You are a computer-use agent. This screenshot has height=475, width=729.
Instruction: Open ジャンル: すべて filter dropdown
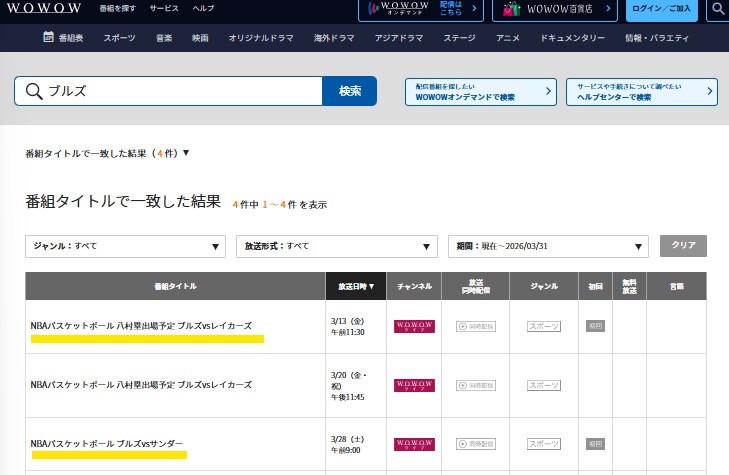tap(126, 246)
